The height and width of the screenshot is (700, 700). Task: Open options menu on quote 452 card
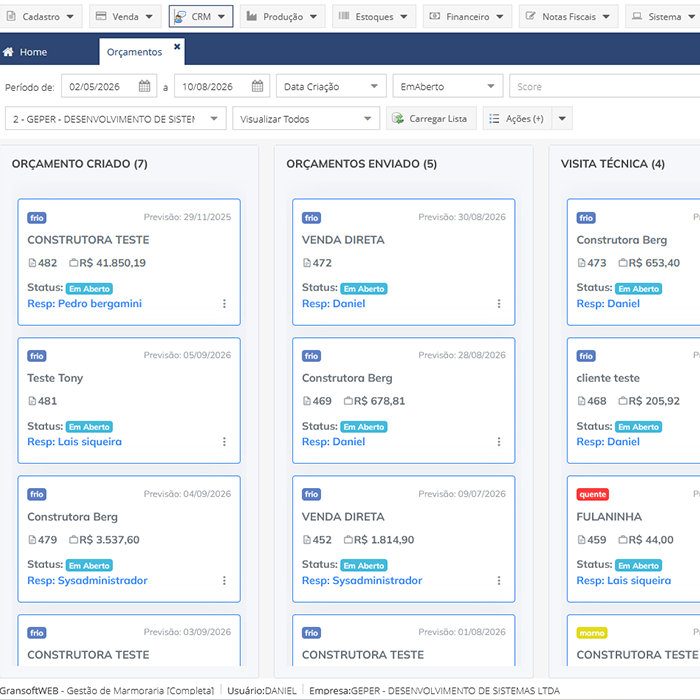[499, 580]
